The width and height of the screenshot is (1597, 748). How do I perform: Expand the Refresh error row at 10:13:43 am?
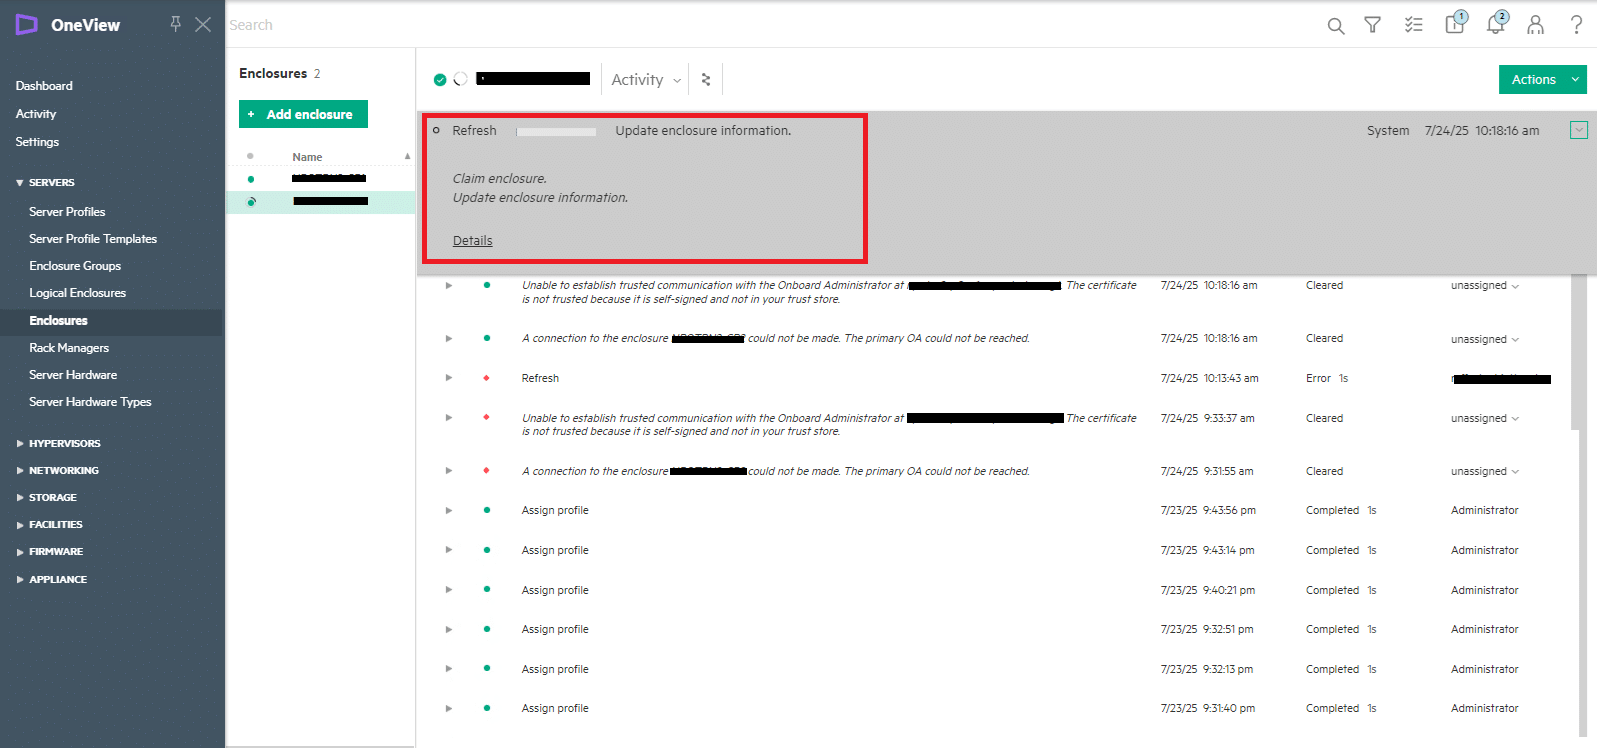coord(449,378)
